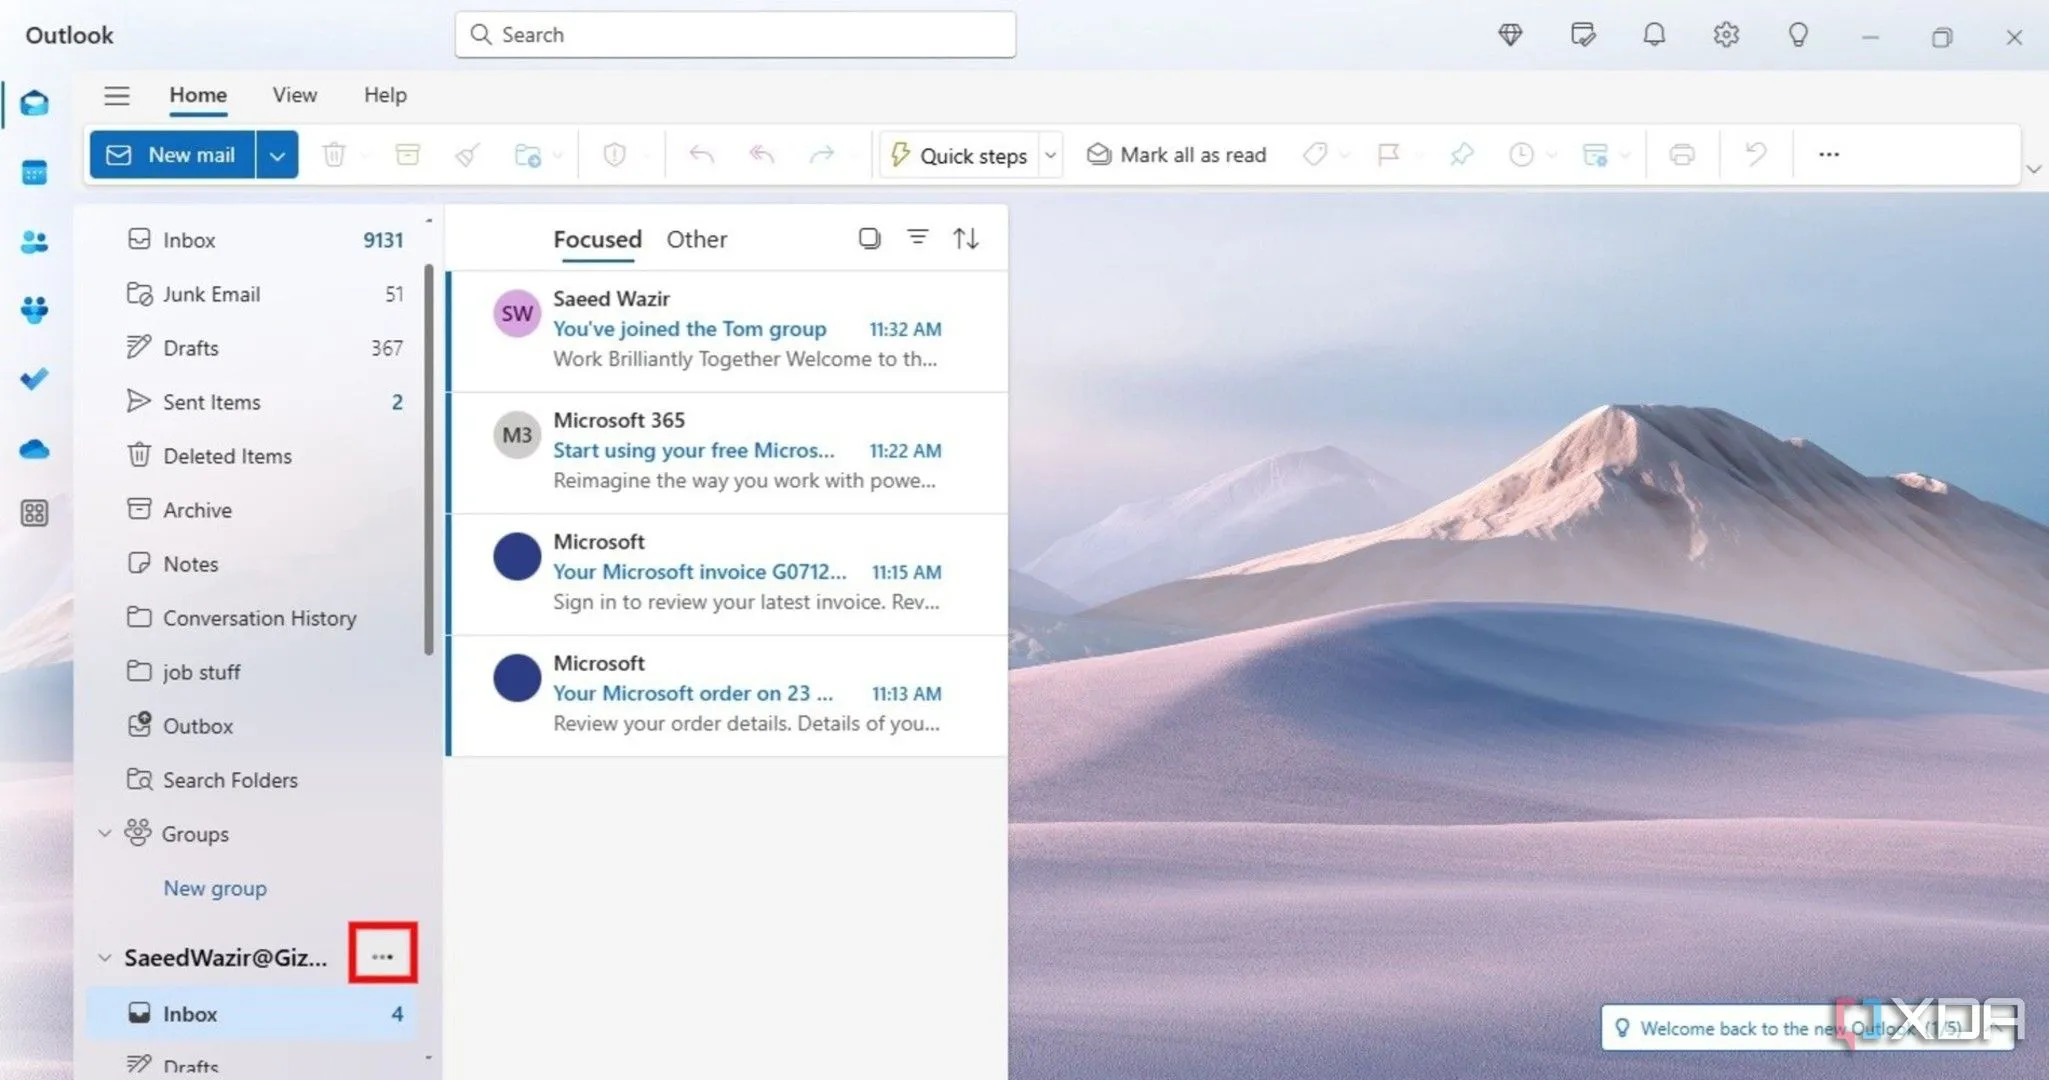Open the Groups icon in sidebar
The width and height of the screenshot is (2049, 1080).
(x=34, y=310)
